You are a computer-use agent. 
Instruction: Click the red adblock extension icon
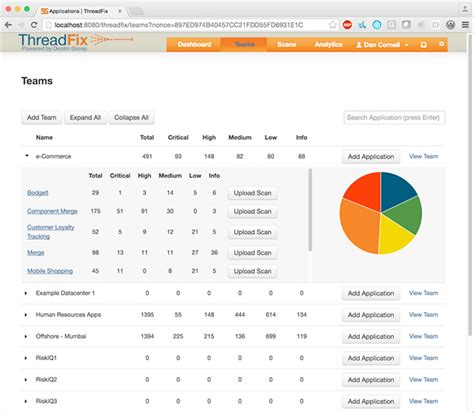click(x=347, y=25)
